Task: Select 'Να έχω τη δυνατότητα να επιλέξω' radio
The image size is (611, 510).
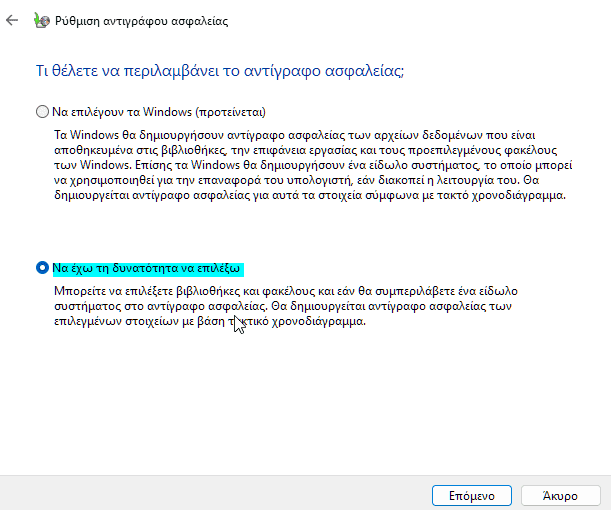Action: coord(42,268)
